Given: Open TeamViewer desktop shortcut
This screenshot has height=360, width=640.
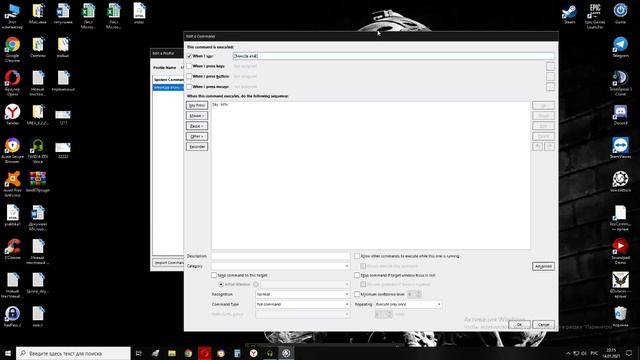Looking at the screenshot, I should pos(620,148).
